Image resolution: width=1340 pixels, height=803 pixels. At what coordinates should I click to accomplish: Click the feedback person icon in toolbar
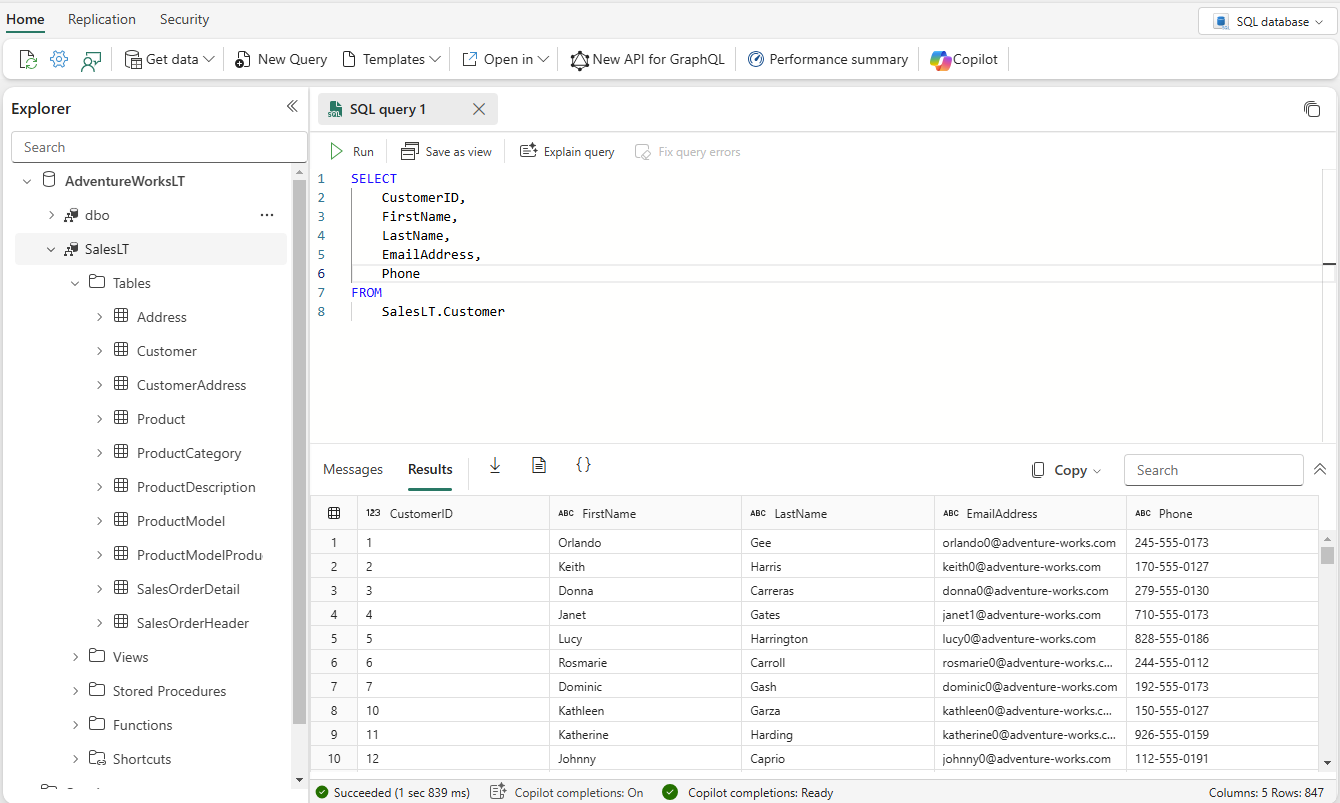coord(91,60)
